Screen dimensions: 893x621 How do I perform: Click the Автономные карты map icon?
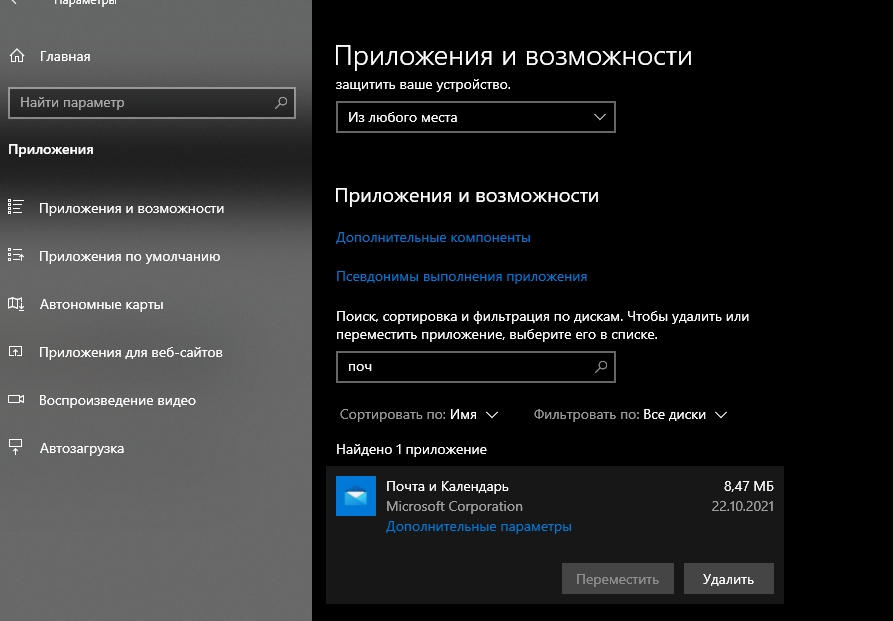(16, 304)
